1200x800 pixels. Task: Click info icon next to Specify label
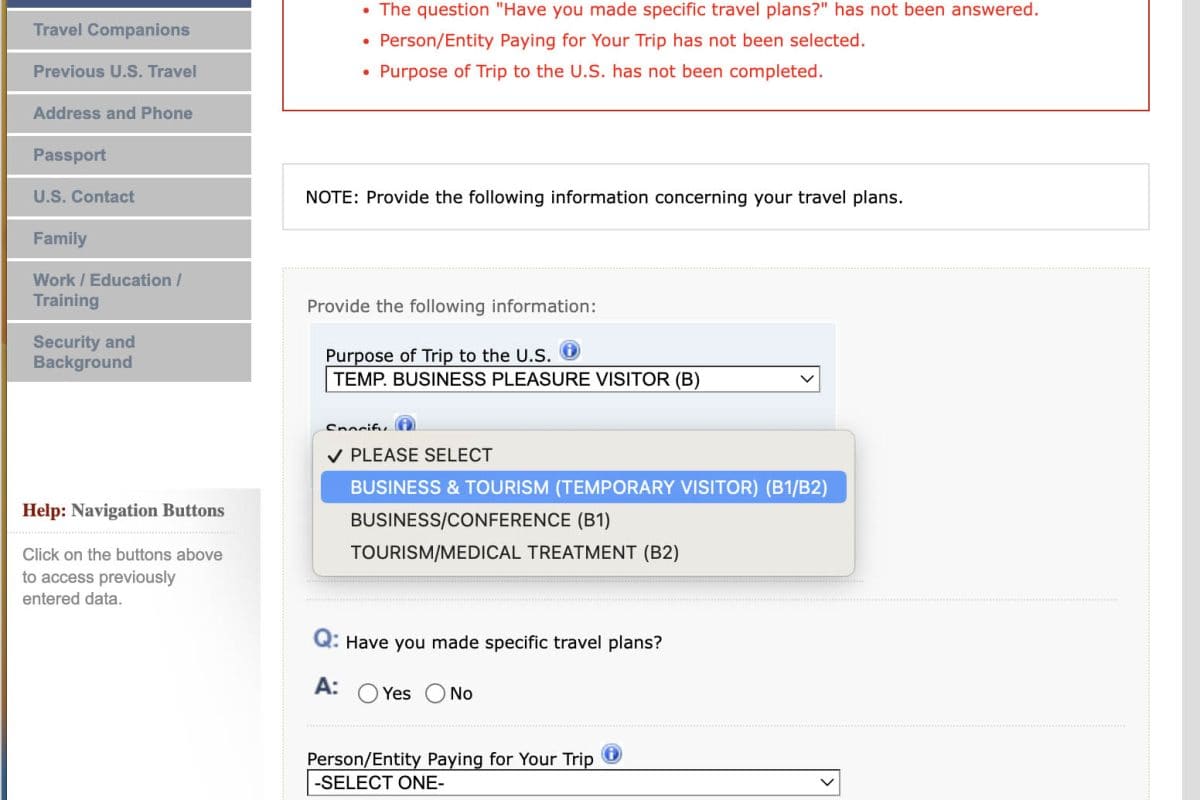(405, 425)
